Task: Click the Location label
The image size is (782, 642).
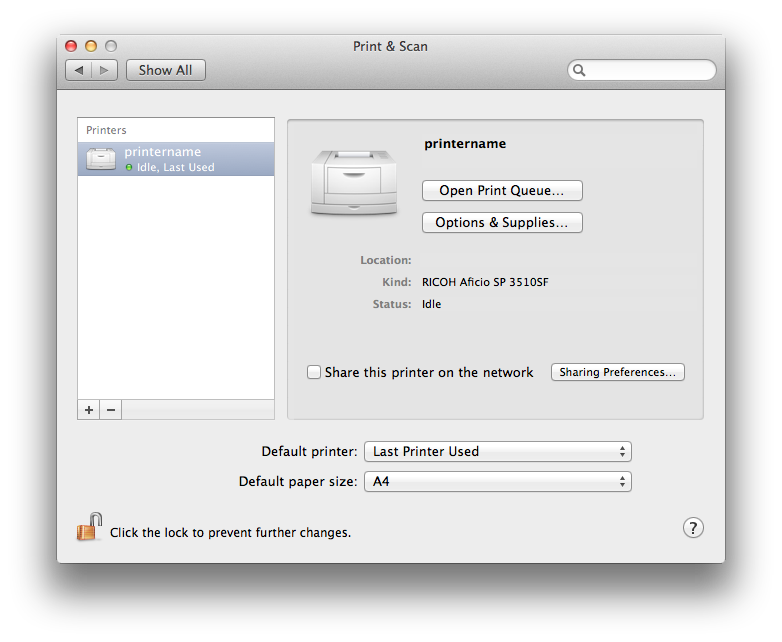Action: (x=386, y=260)
